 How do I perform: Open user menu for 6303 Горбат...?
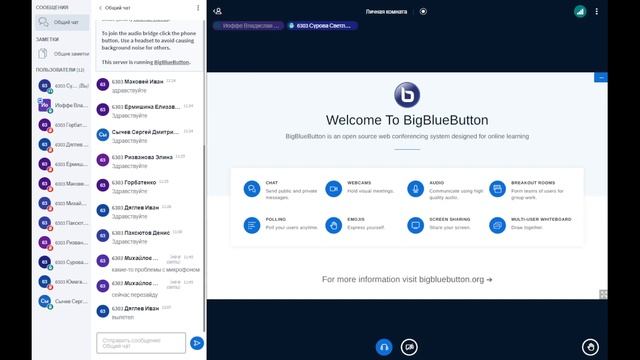[63, 125]
